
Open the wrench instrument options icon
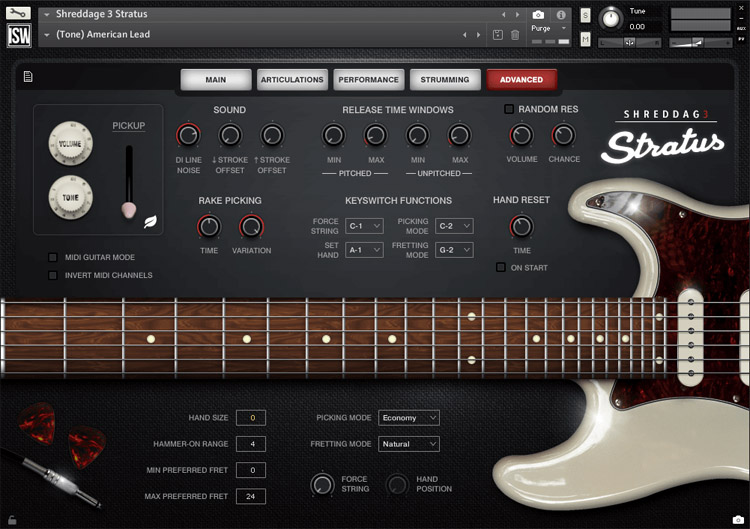[18, 13]
